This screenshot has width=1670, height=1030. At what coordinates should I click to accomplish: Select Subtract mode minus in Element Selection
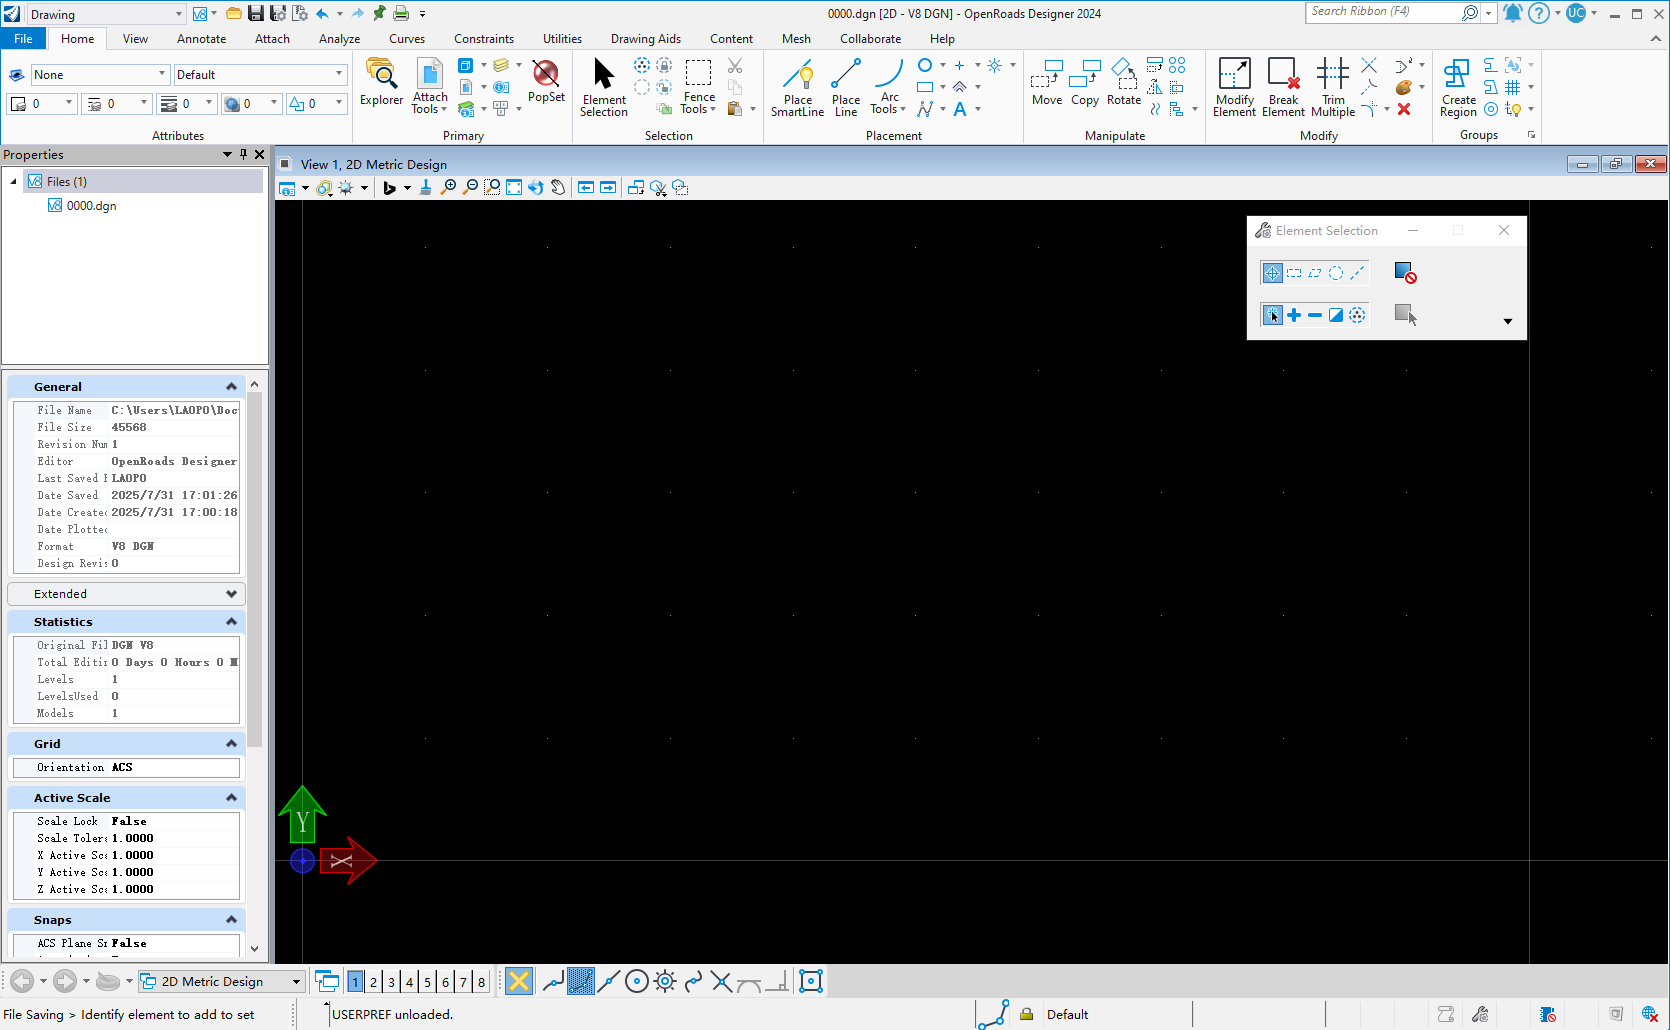[x=1315, y=315]
